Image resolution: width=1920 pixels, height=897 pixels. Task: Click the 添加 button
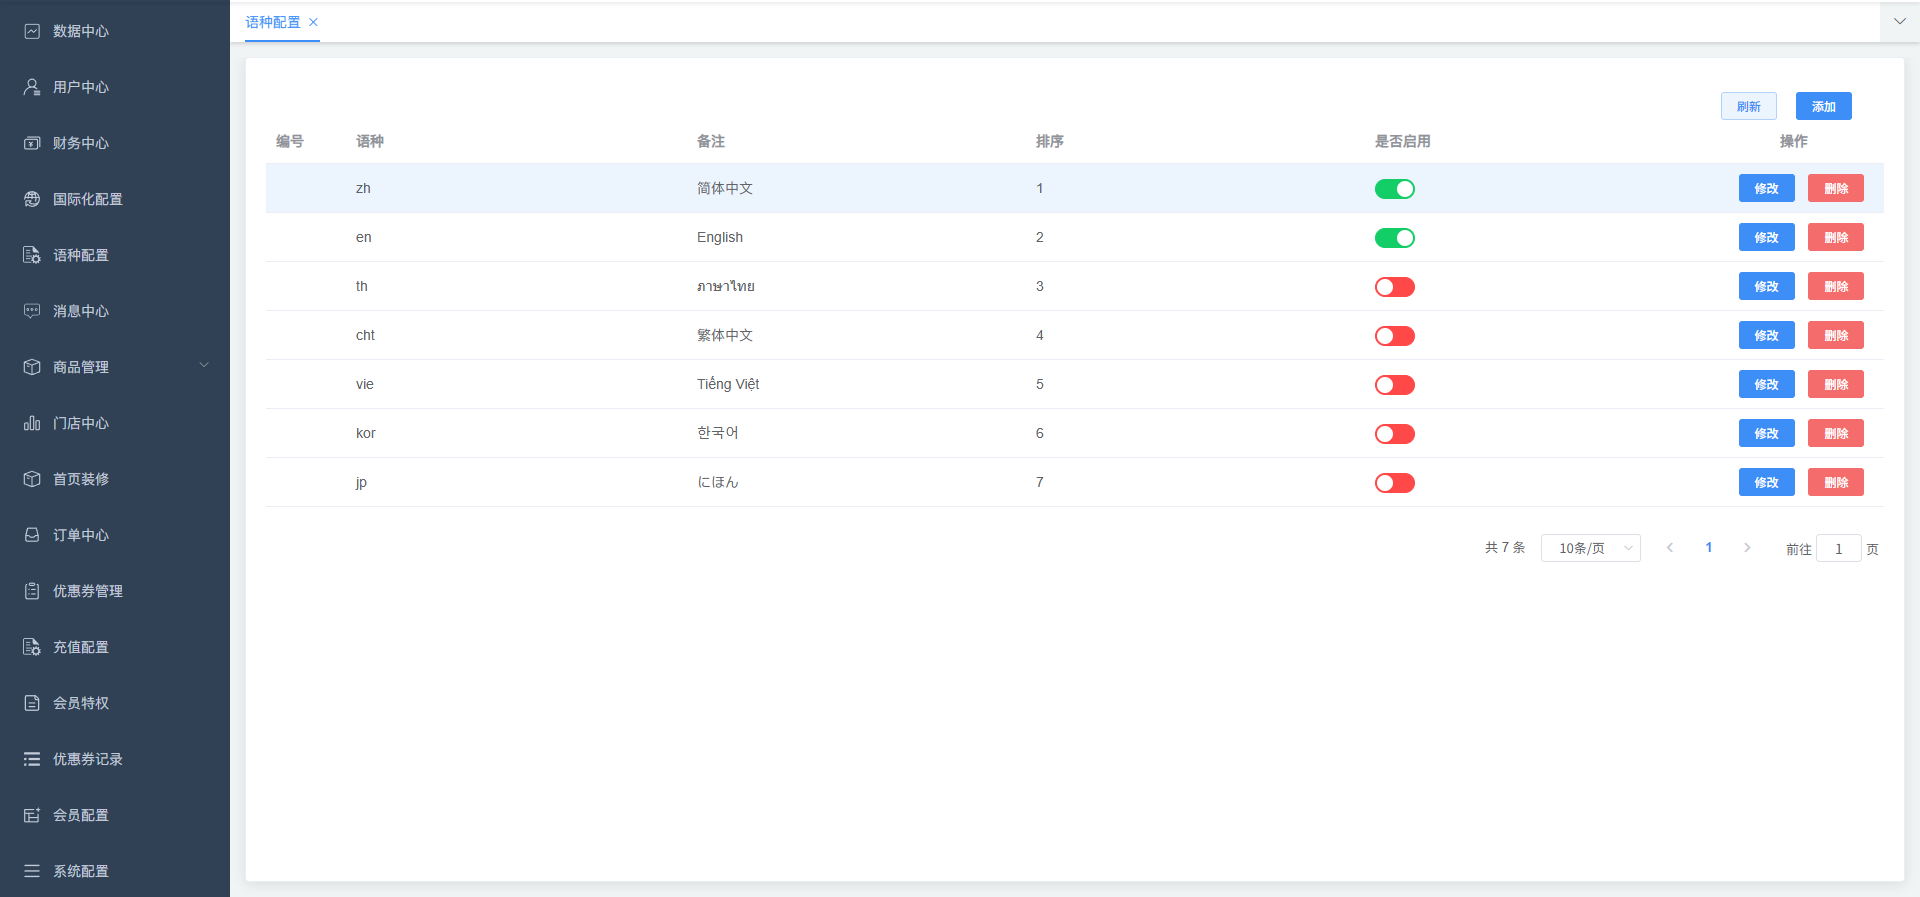(x=1823, y=106)
